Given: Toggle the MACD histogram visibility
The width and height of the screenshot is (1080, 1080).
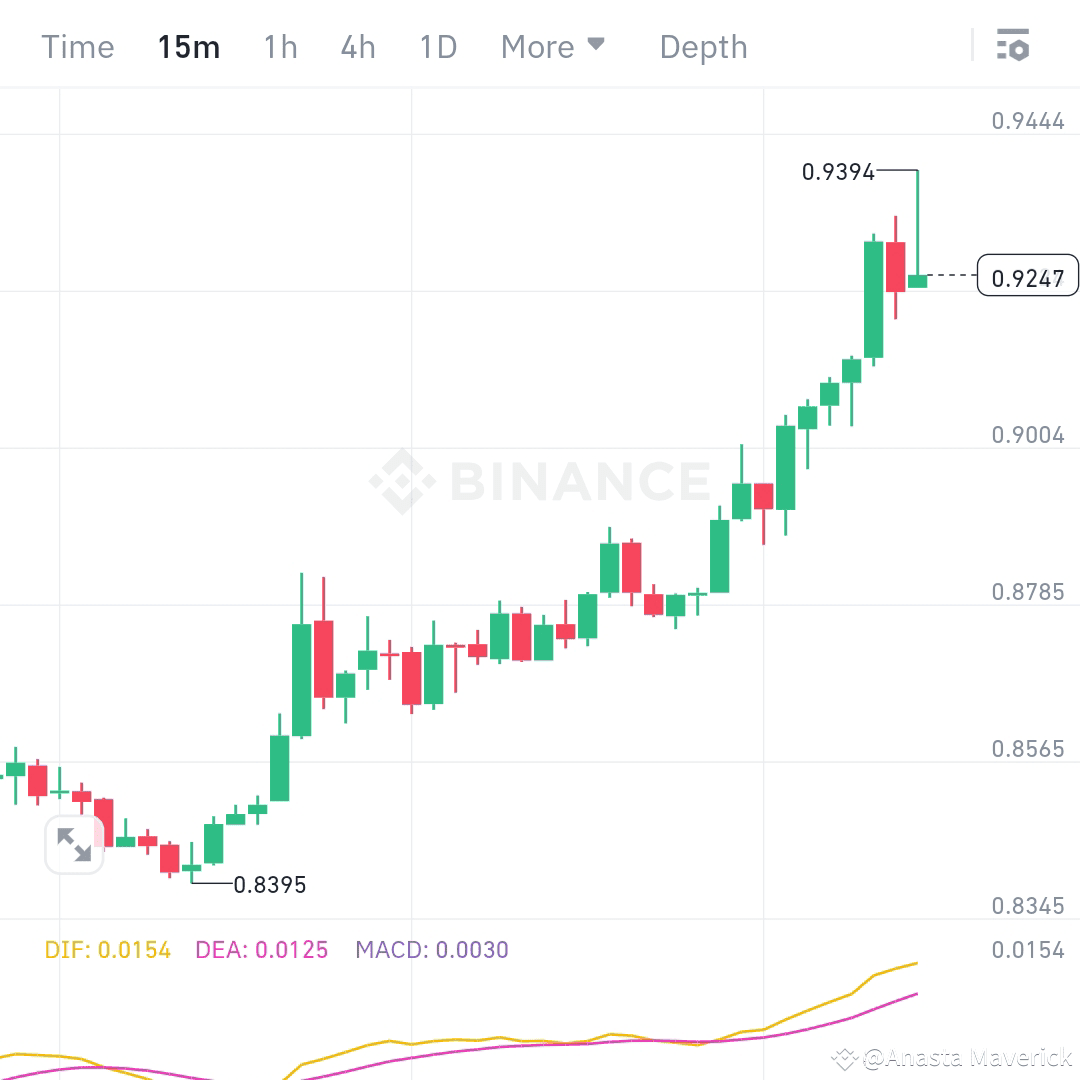Looking at the screenshot, I should [432, 950].
